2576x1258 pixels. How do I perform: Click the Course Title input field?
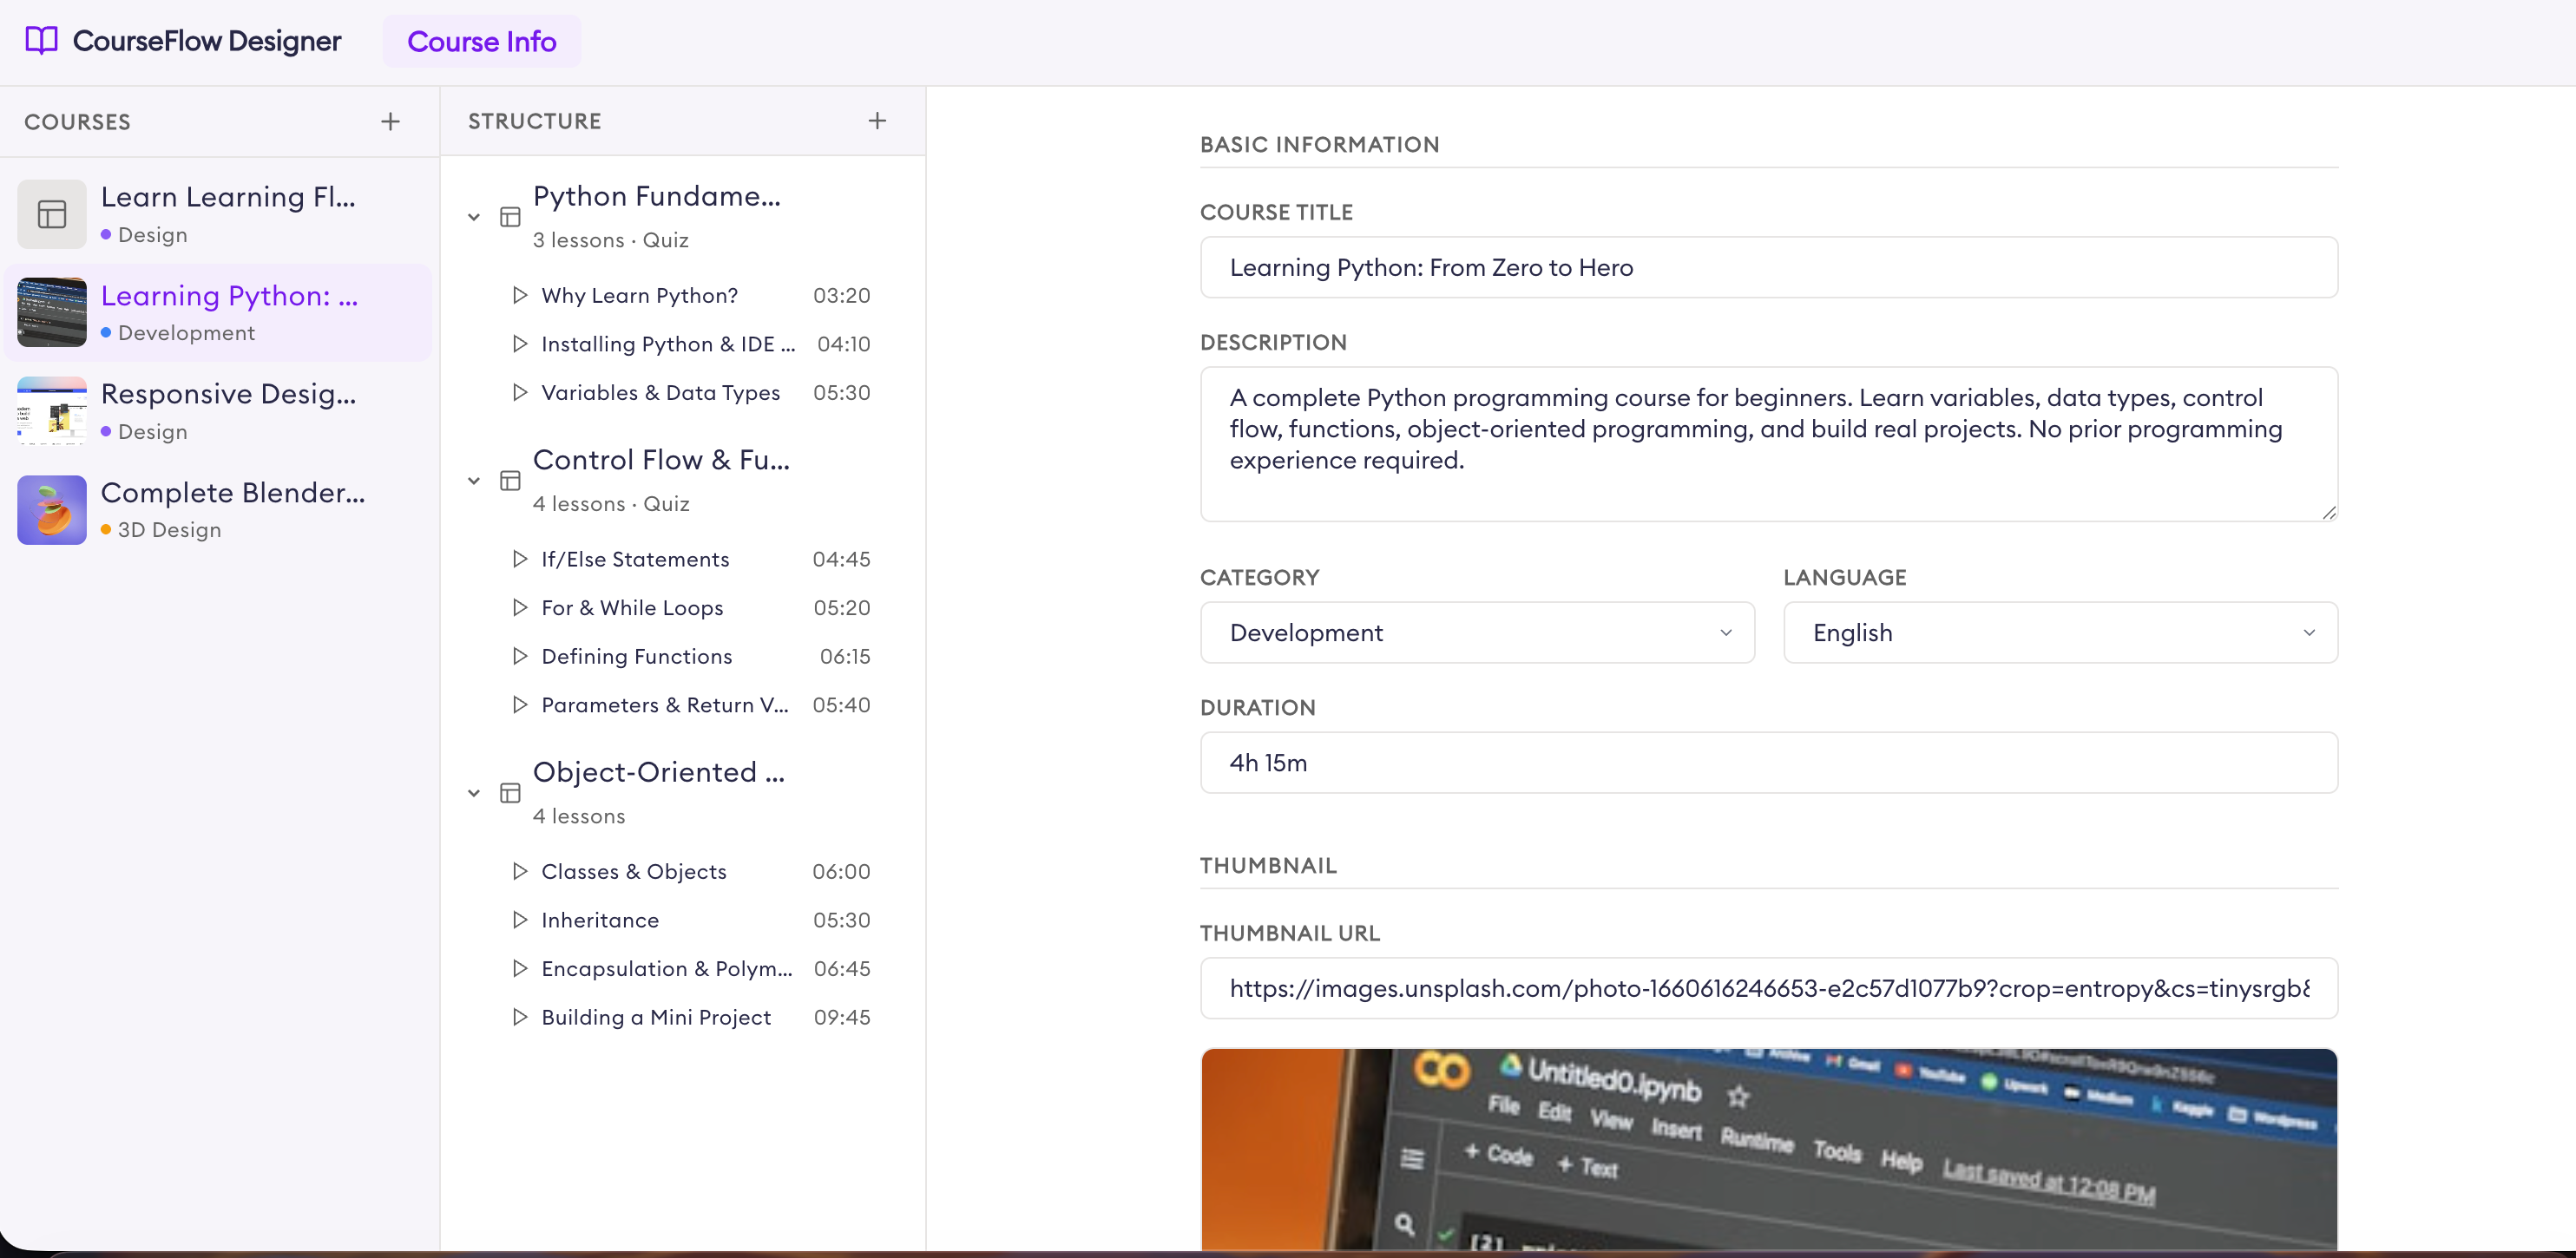click(1767, 267)
